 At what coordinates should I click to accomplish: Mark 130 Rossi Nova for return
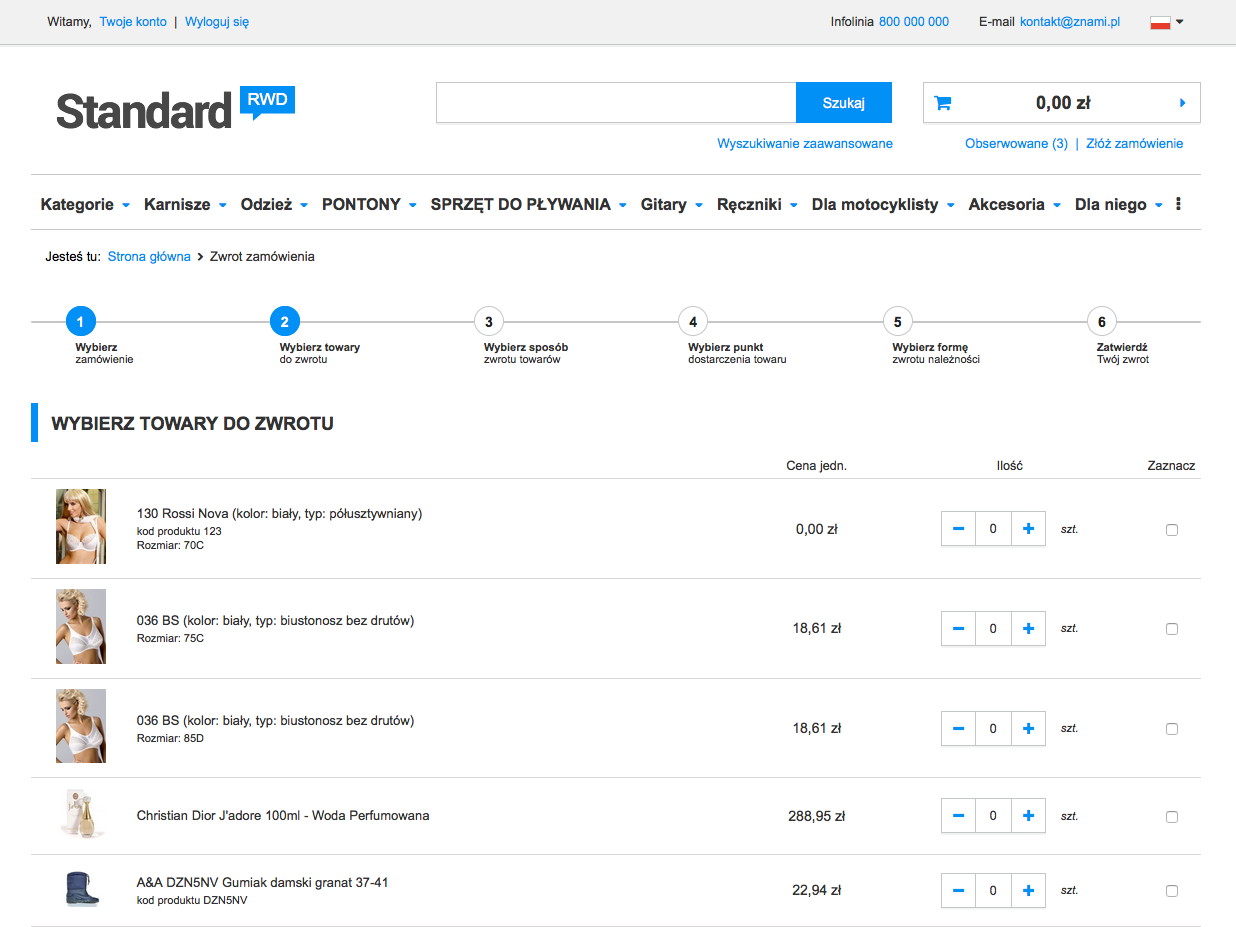pyautogui.click(x=1172, y=530)
